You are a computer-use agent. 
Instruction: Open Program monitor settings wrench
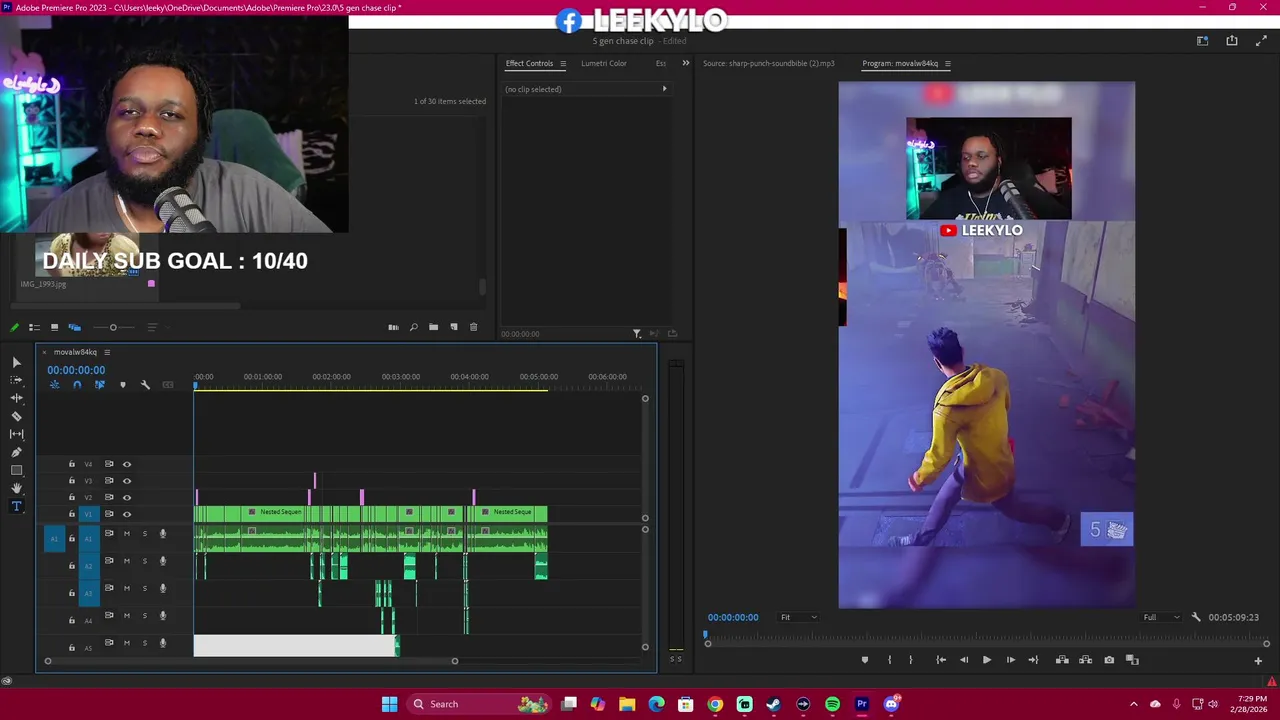coord(1196,617)
